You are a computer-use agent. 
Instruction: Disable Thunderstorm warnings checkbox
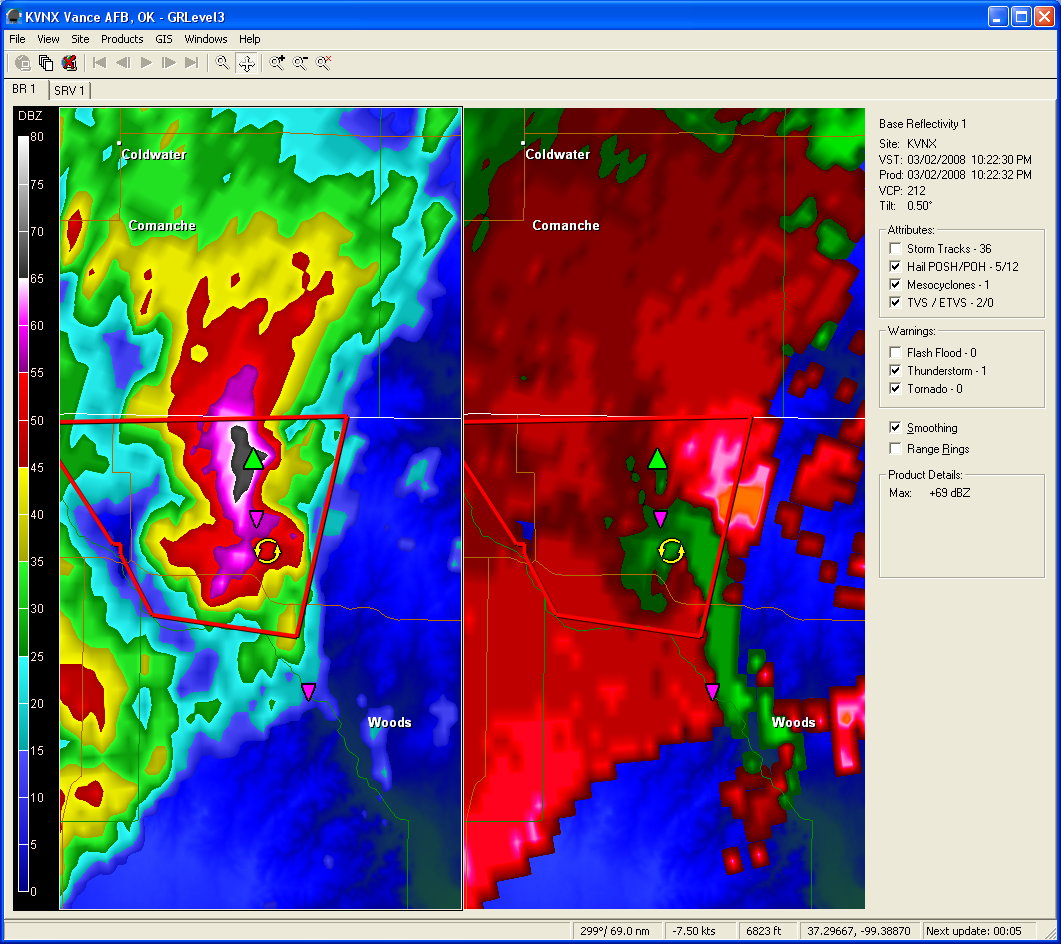pos(895,371)
